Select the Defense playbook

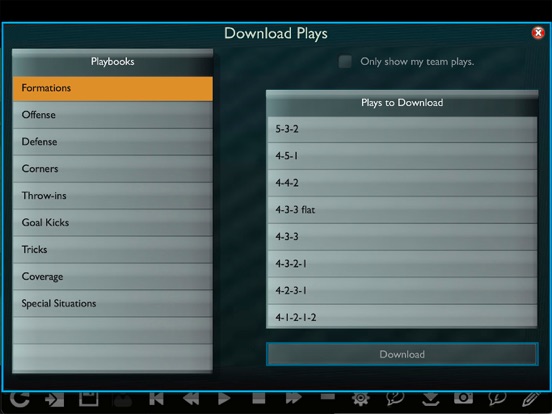(x=113, y=142)
